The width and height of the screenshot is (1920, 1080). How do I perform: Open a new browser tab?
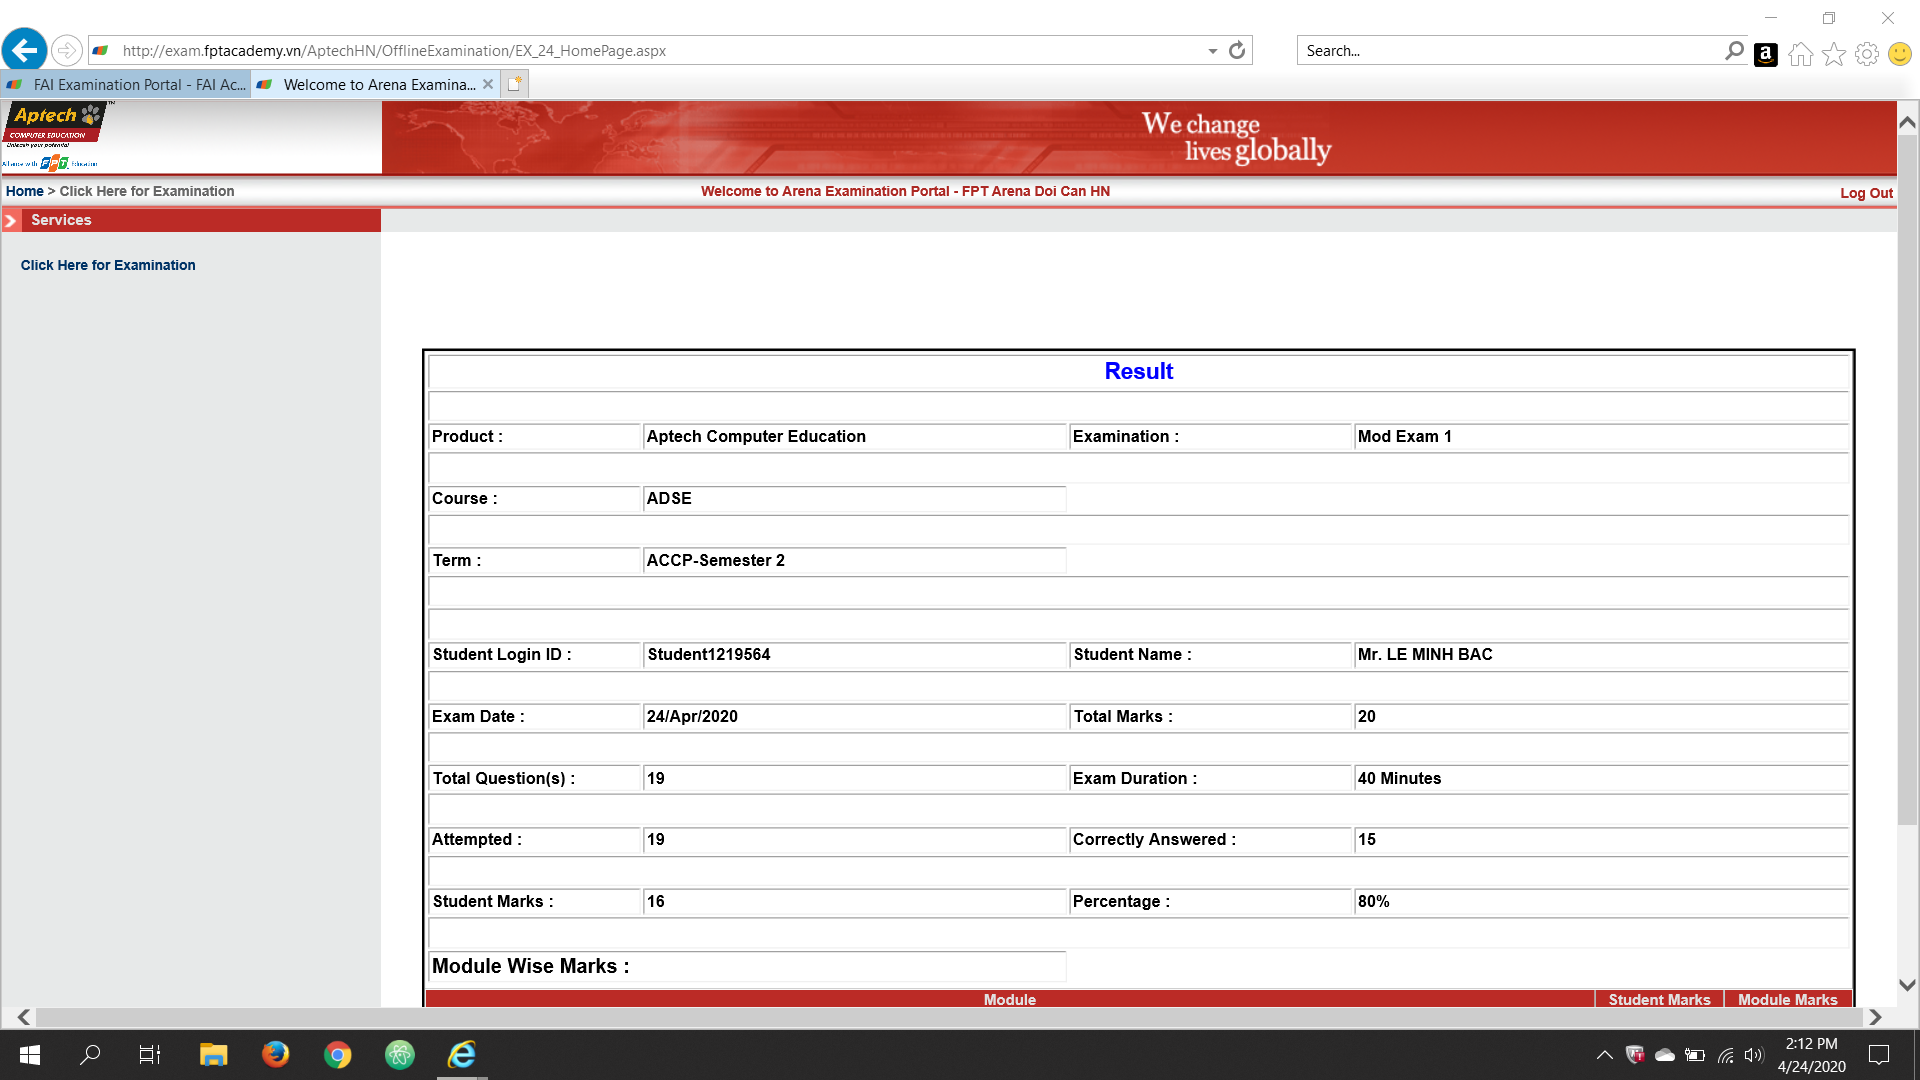pos(514,84)
